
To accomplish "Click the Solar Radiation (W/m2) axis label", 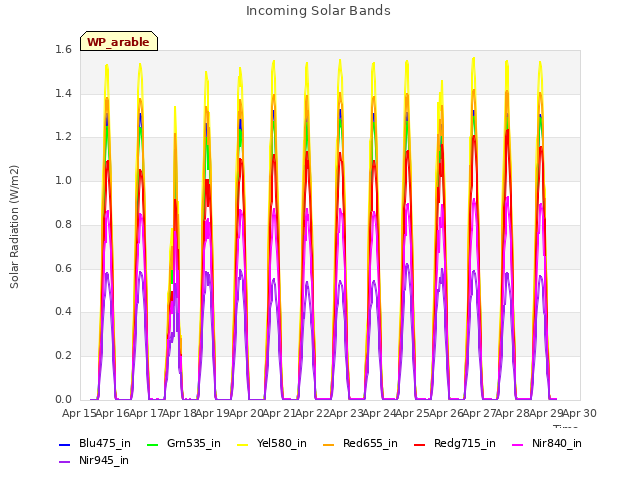I will 14,227.
